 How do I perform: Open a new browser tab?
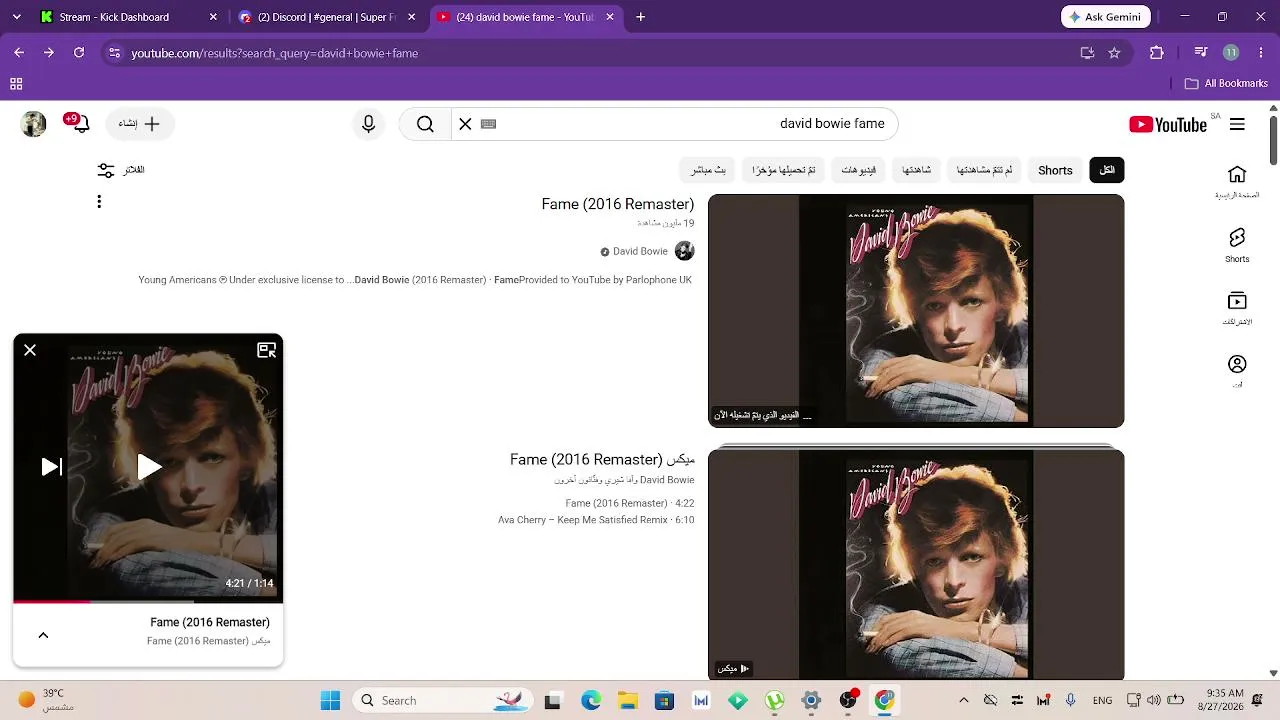point(641,17)
